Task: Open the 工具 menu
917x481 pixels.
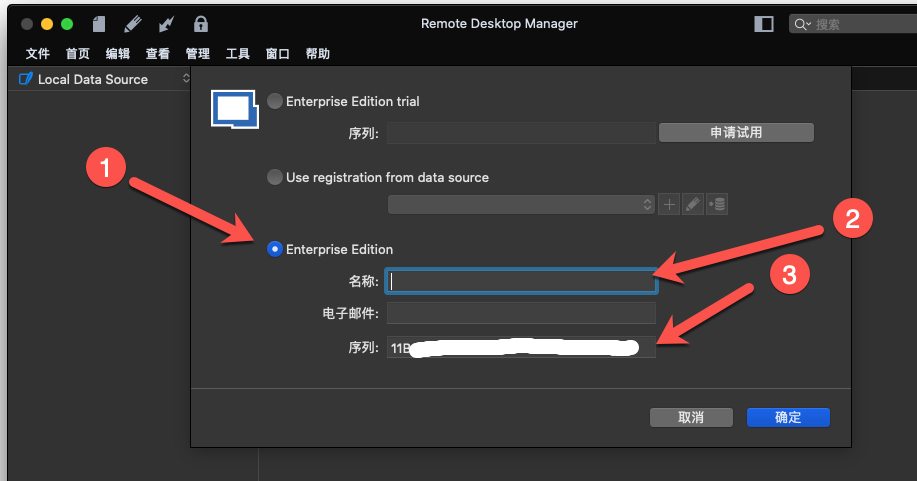Action: [237, 54]
